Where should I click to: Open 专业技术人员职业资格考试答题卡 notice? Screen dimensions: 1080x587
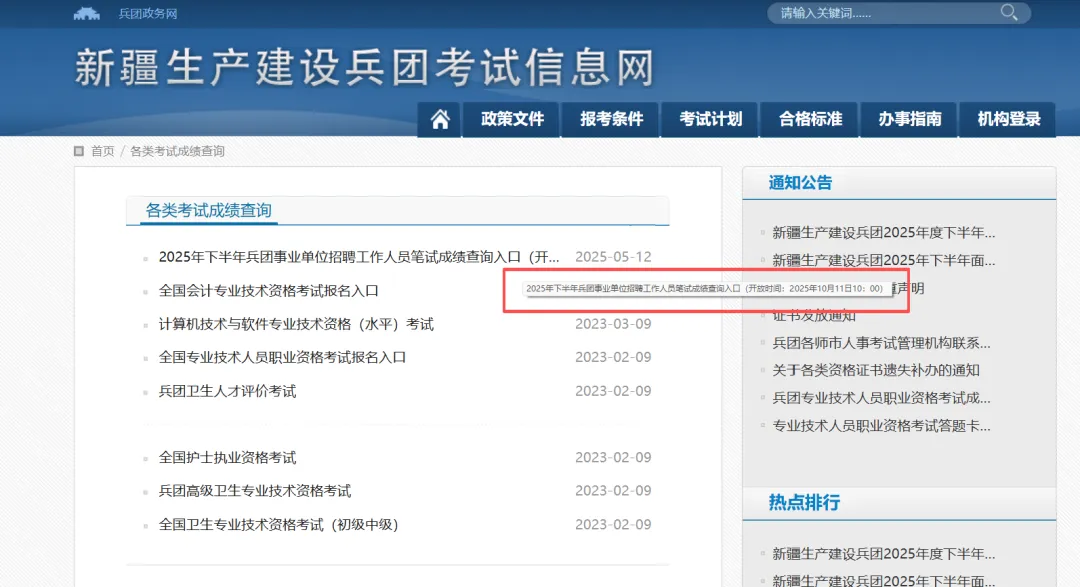[x=881, y=426]
